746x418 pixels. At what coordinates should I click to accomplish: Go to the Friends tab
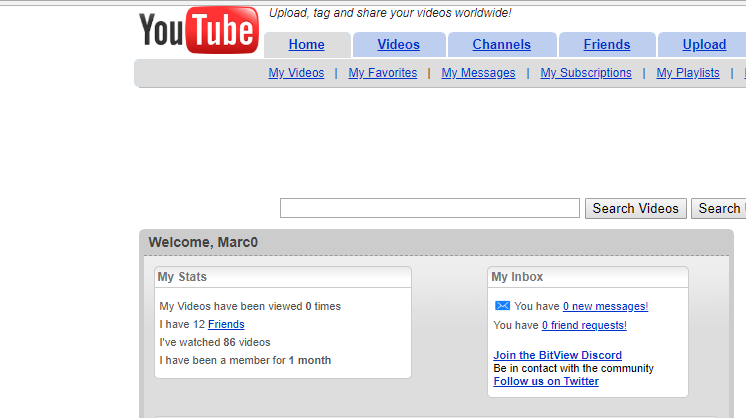(x=607, y=45)
